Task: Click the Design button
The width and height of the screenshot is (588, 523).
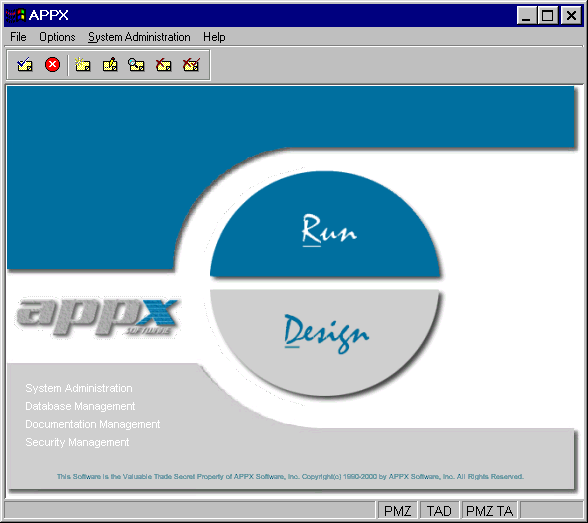Action: (x=325, y=342)
